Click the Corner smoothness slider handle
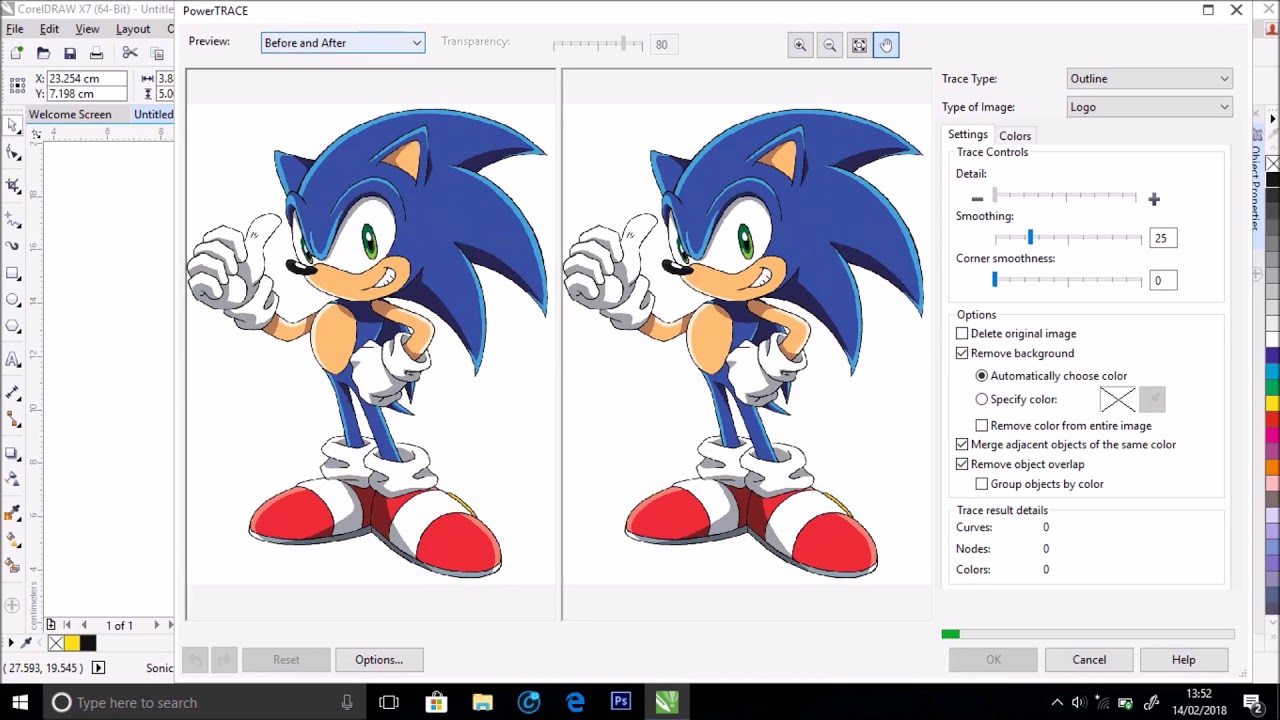Image resolution: width=1280 pixels, height=720 pixels. 995,280
